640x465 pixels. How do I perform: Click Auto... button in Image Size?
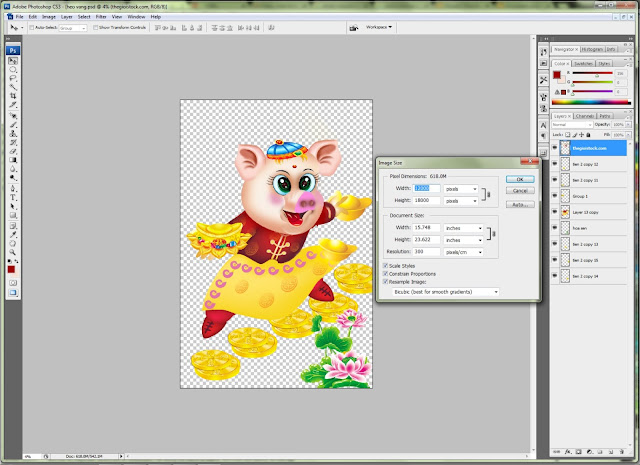point(520,205)
